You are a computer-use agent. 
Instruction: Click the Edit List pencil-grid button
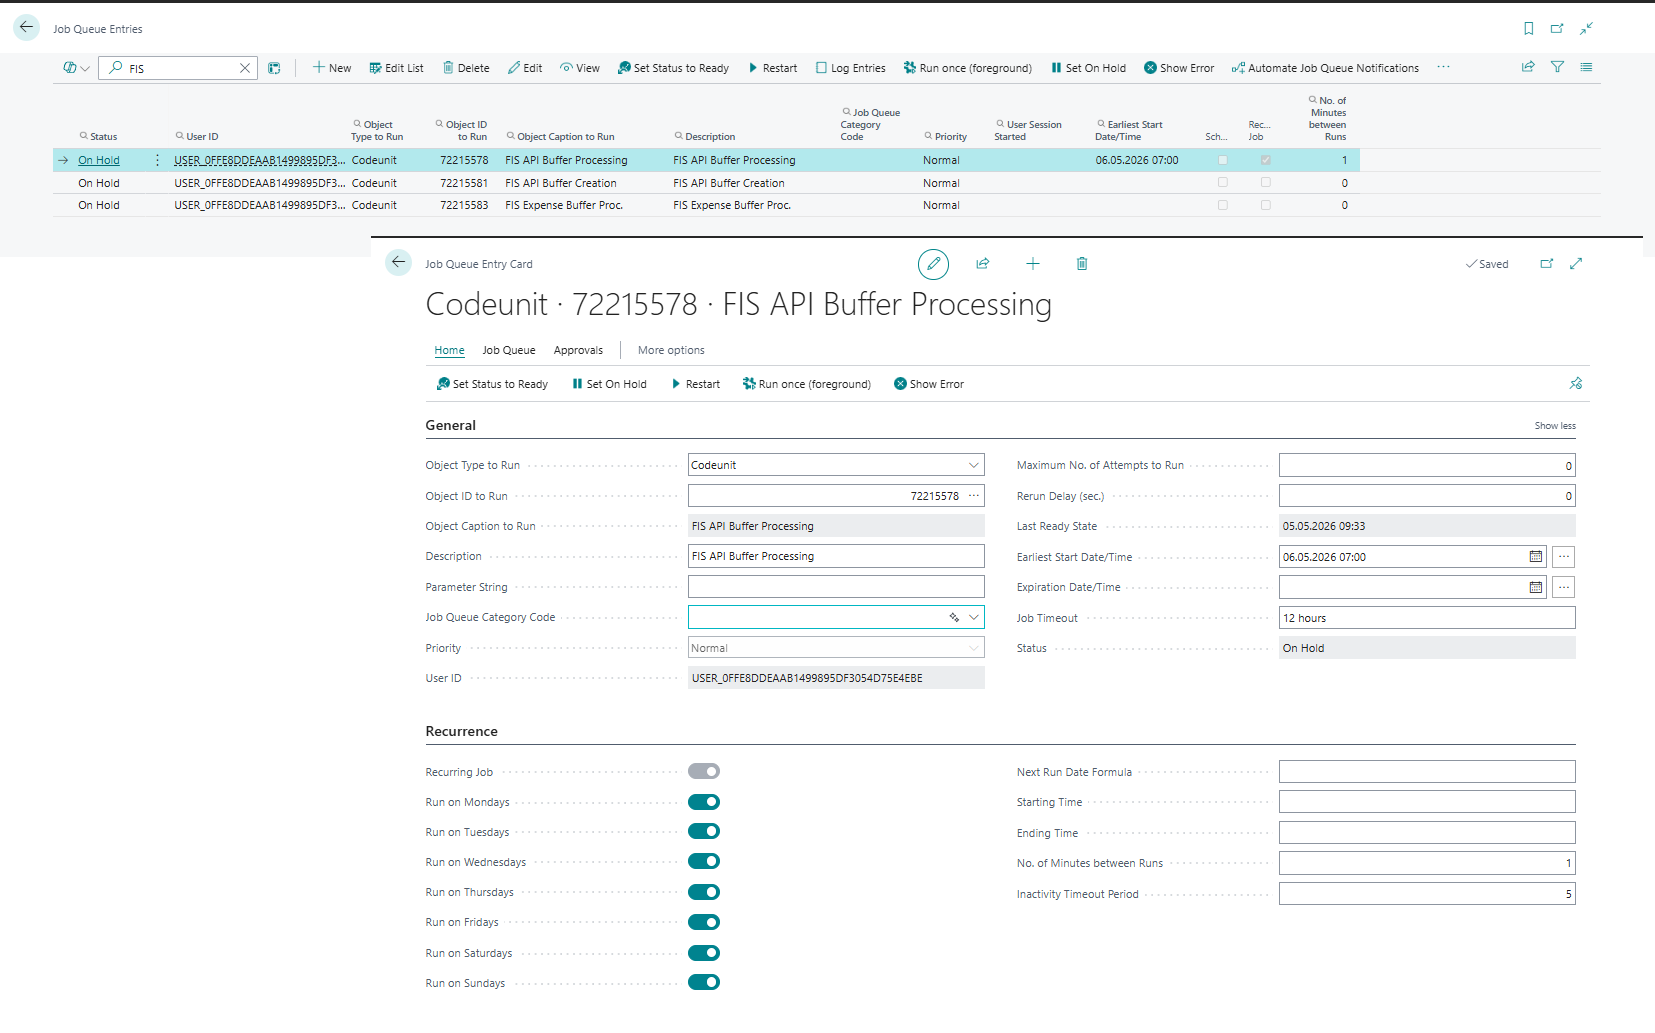396,68
